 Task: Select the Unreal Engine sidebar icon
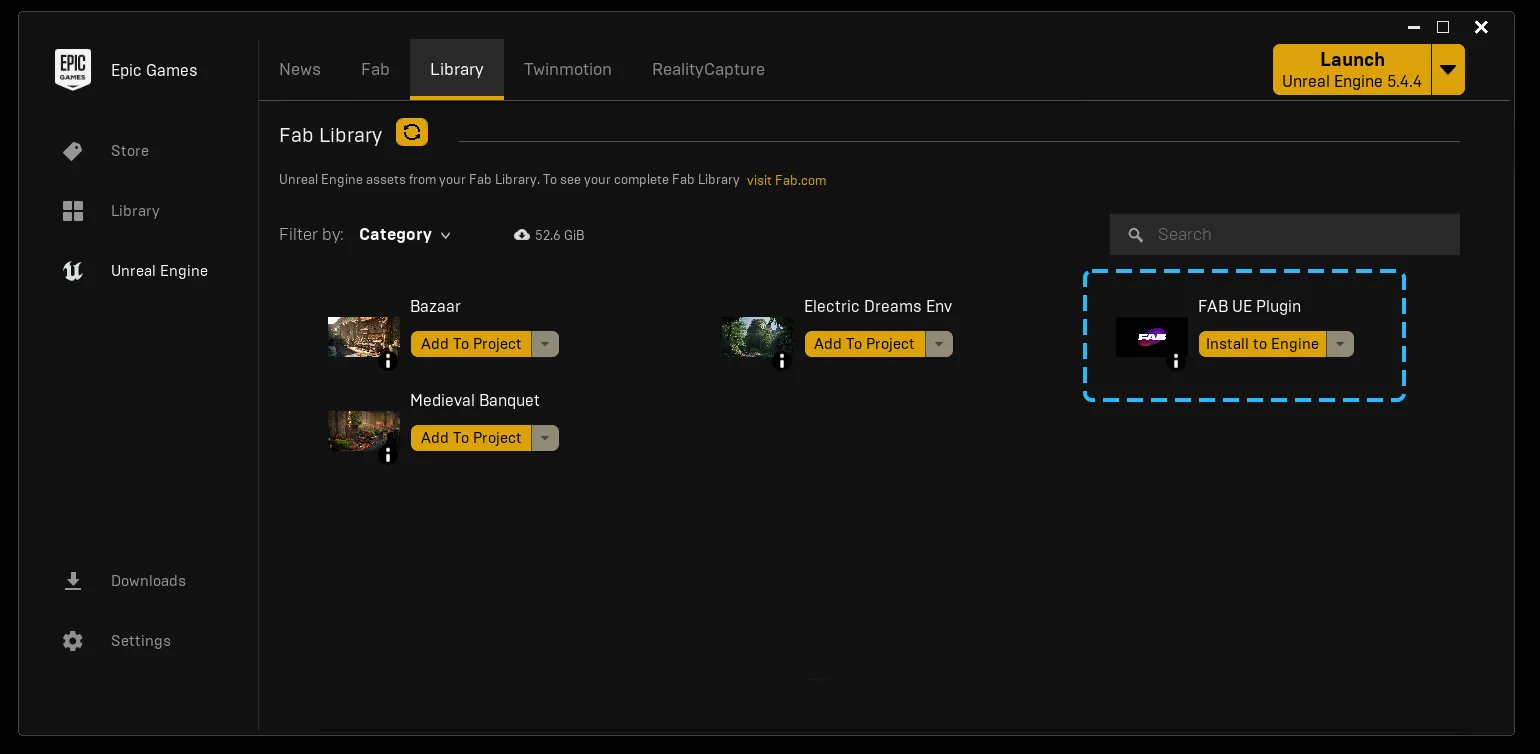pos(72,271)
